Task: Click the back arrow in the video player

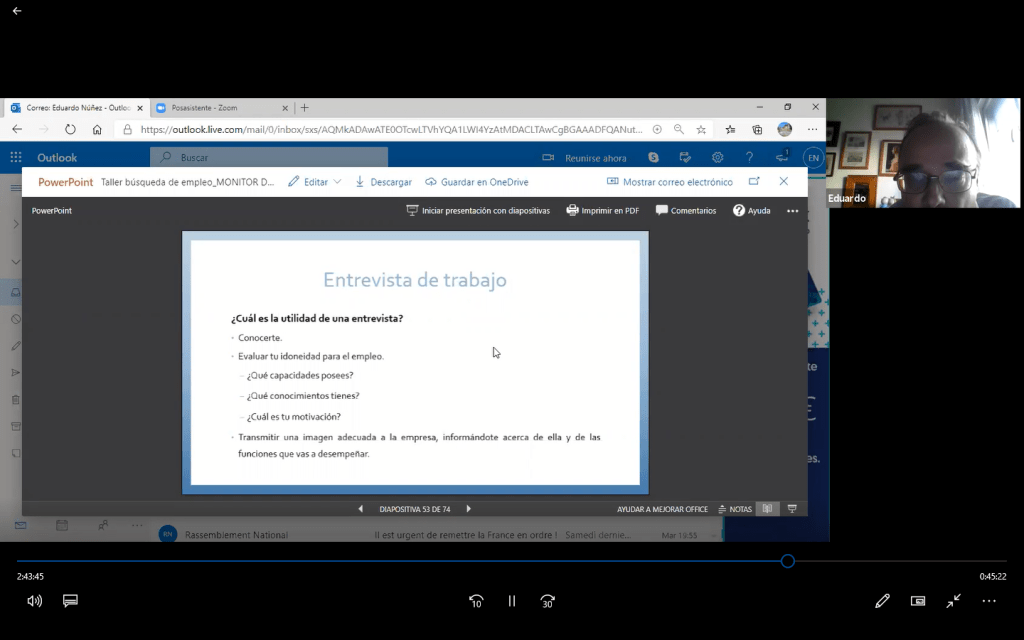Action: tap(16, 11)
